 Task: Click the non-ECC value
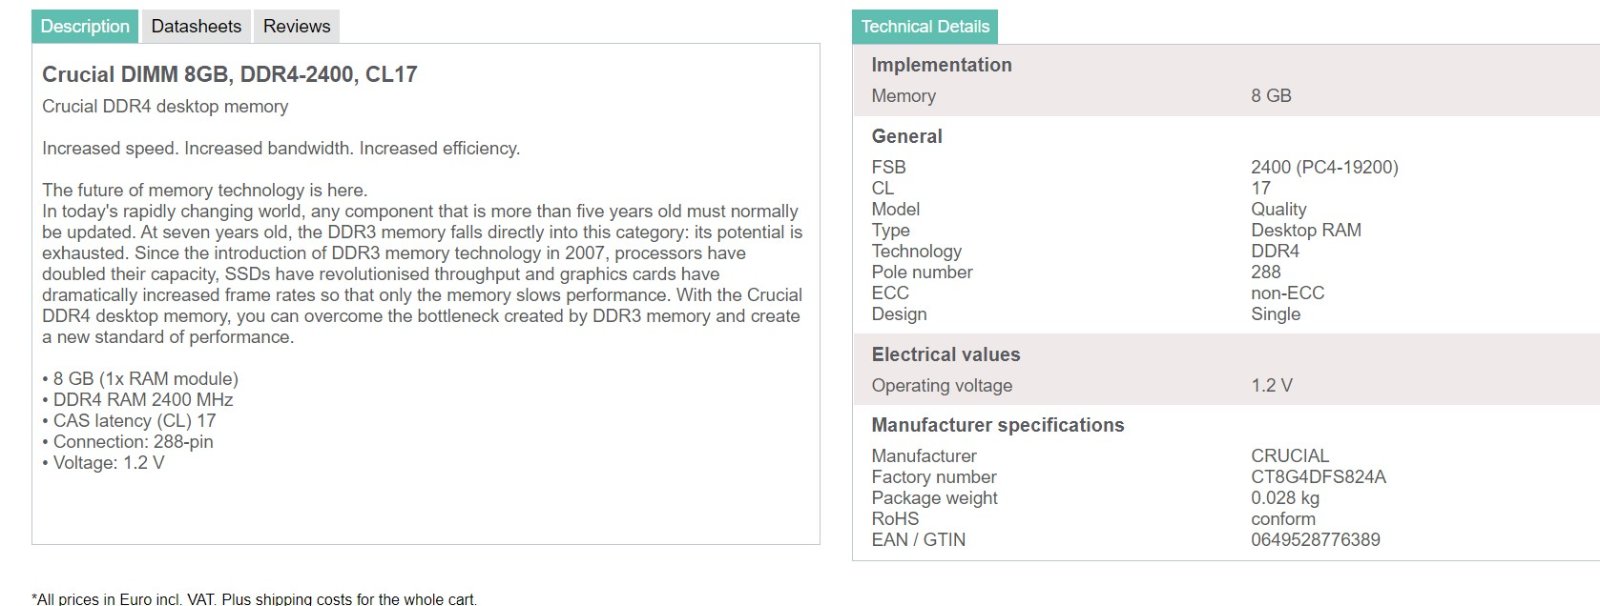click(1287, 293)
